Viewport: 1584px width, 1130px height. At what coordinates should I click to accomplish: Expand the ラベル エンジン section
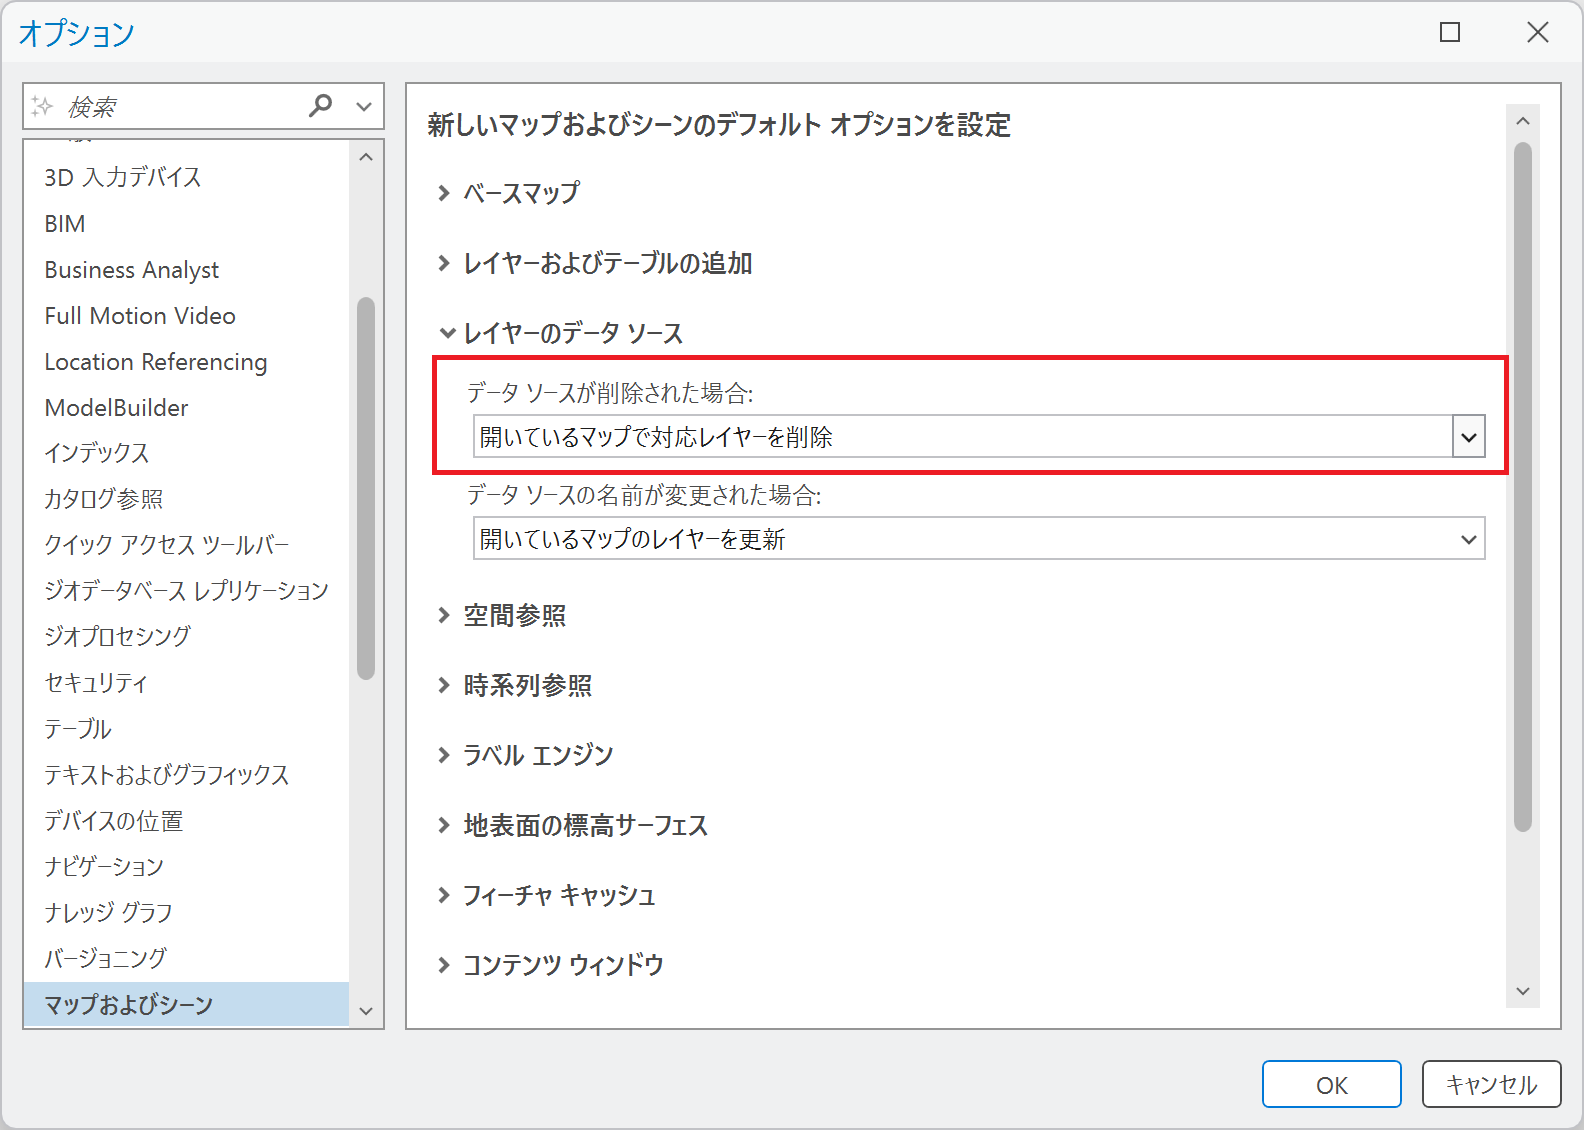[x=444, y=755]
